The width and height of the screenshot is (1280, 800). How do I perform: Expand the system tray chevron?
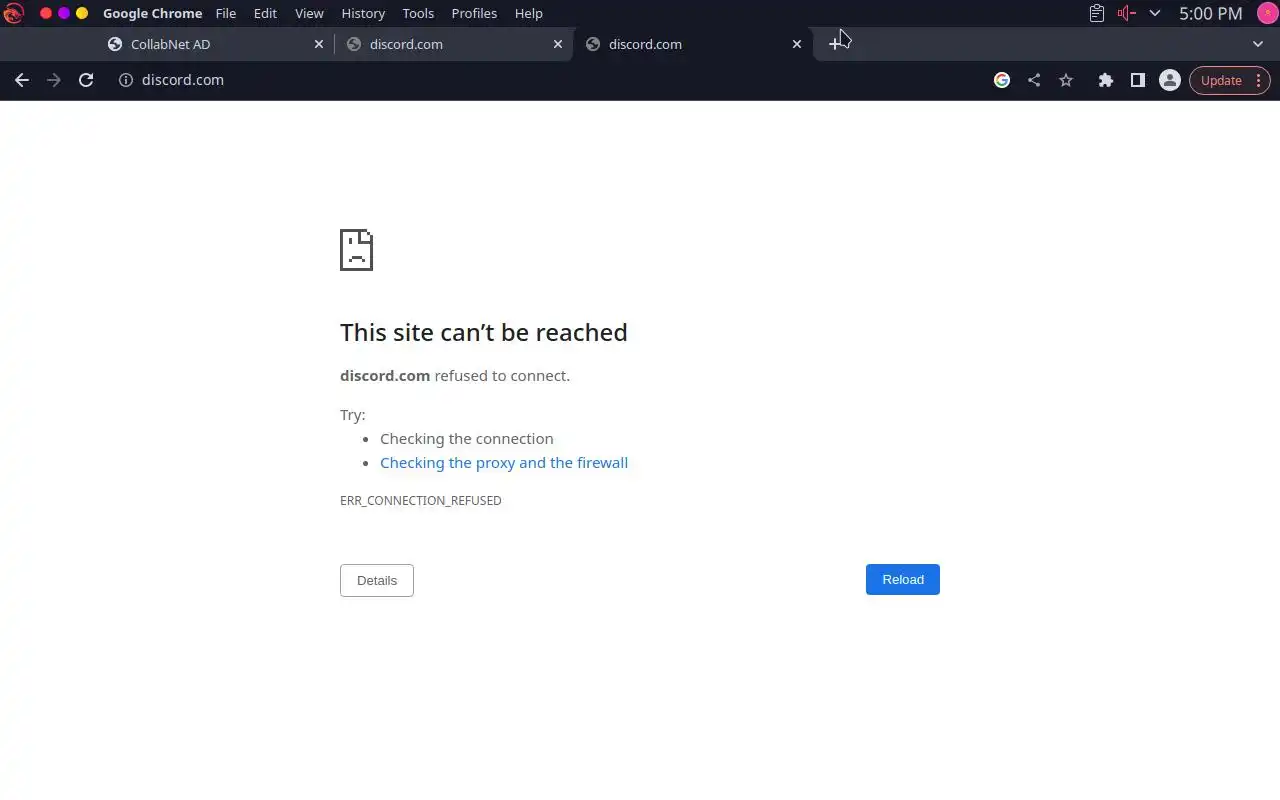click(1155, 13)
